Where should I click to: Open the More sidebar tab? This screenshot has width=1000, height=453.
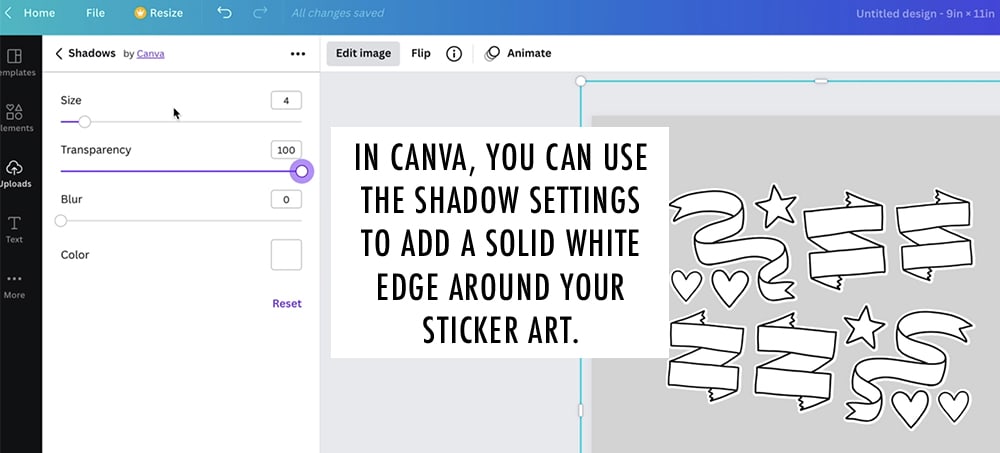[14, 285]
